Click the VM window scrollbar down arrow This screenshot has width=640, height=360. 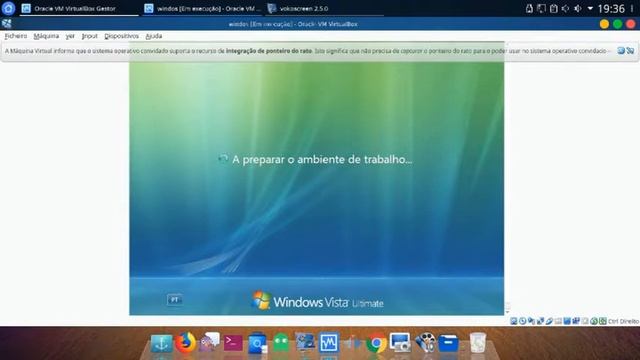click(x=507, y=312)
